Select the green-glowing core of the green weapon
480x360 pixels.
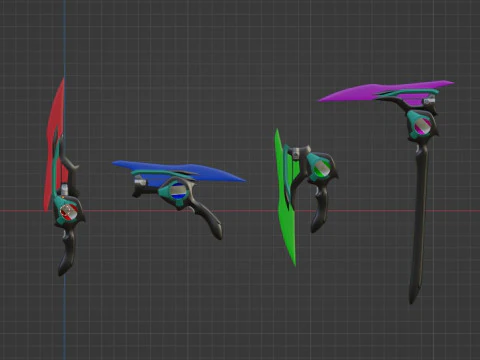pyautogui.click(x=322, y=169)
